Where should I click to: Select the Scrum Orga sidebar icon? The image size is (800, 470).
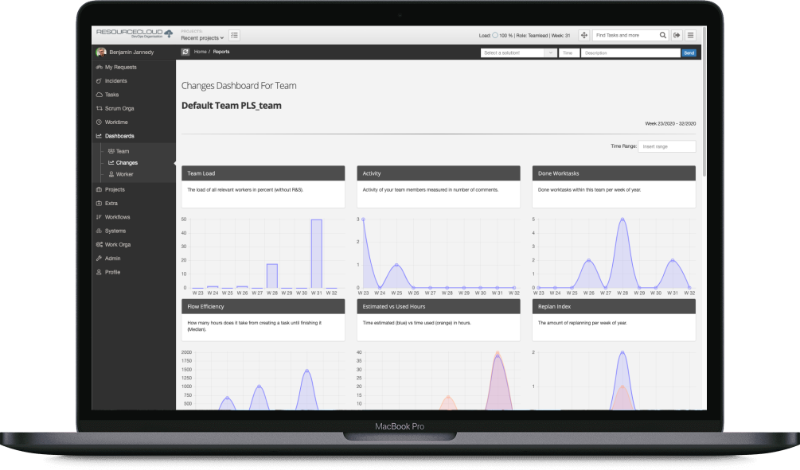point(99,109)
